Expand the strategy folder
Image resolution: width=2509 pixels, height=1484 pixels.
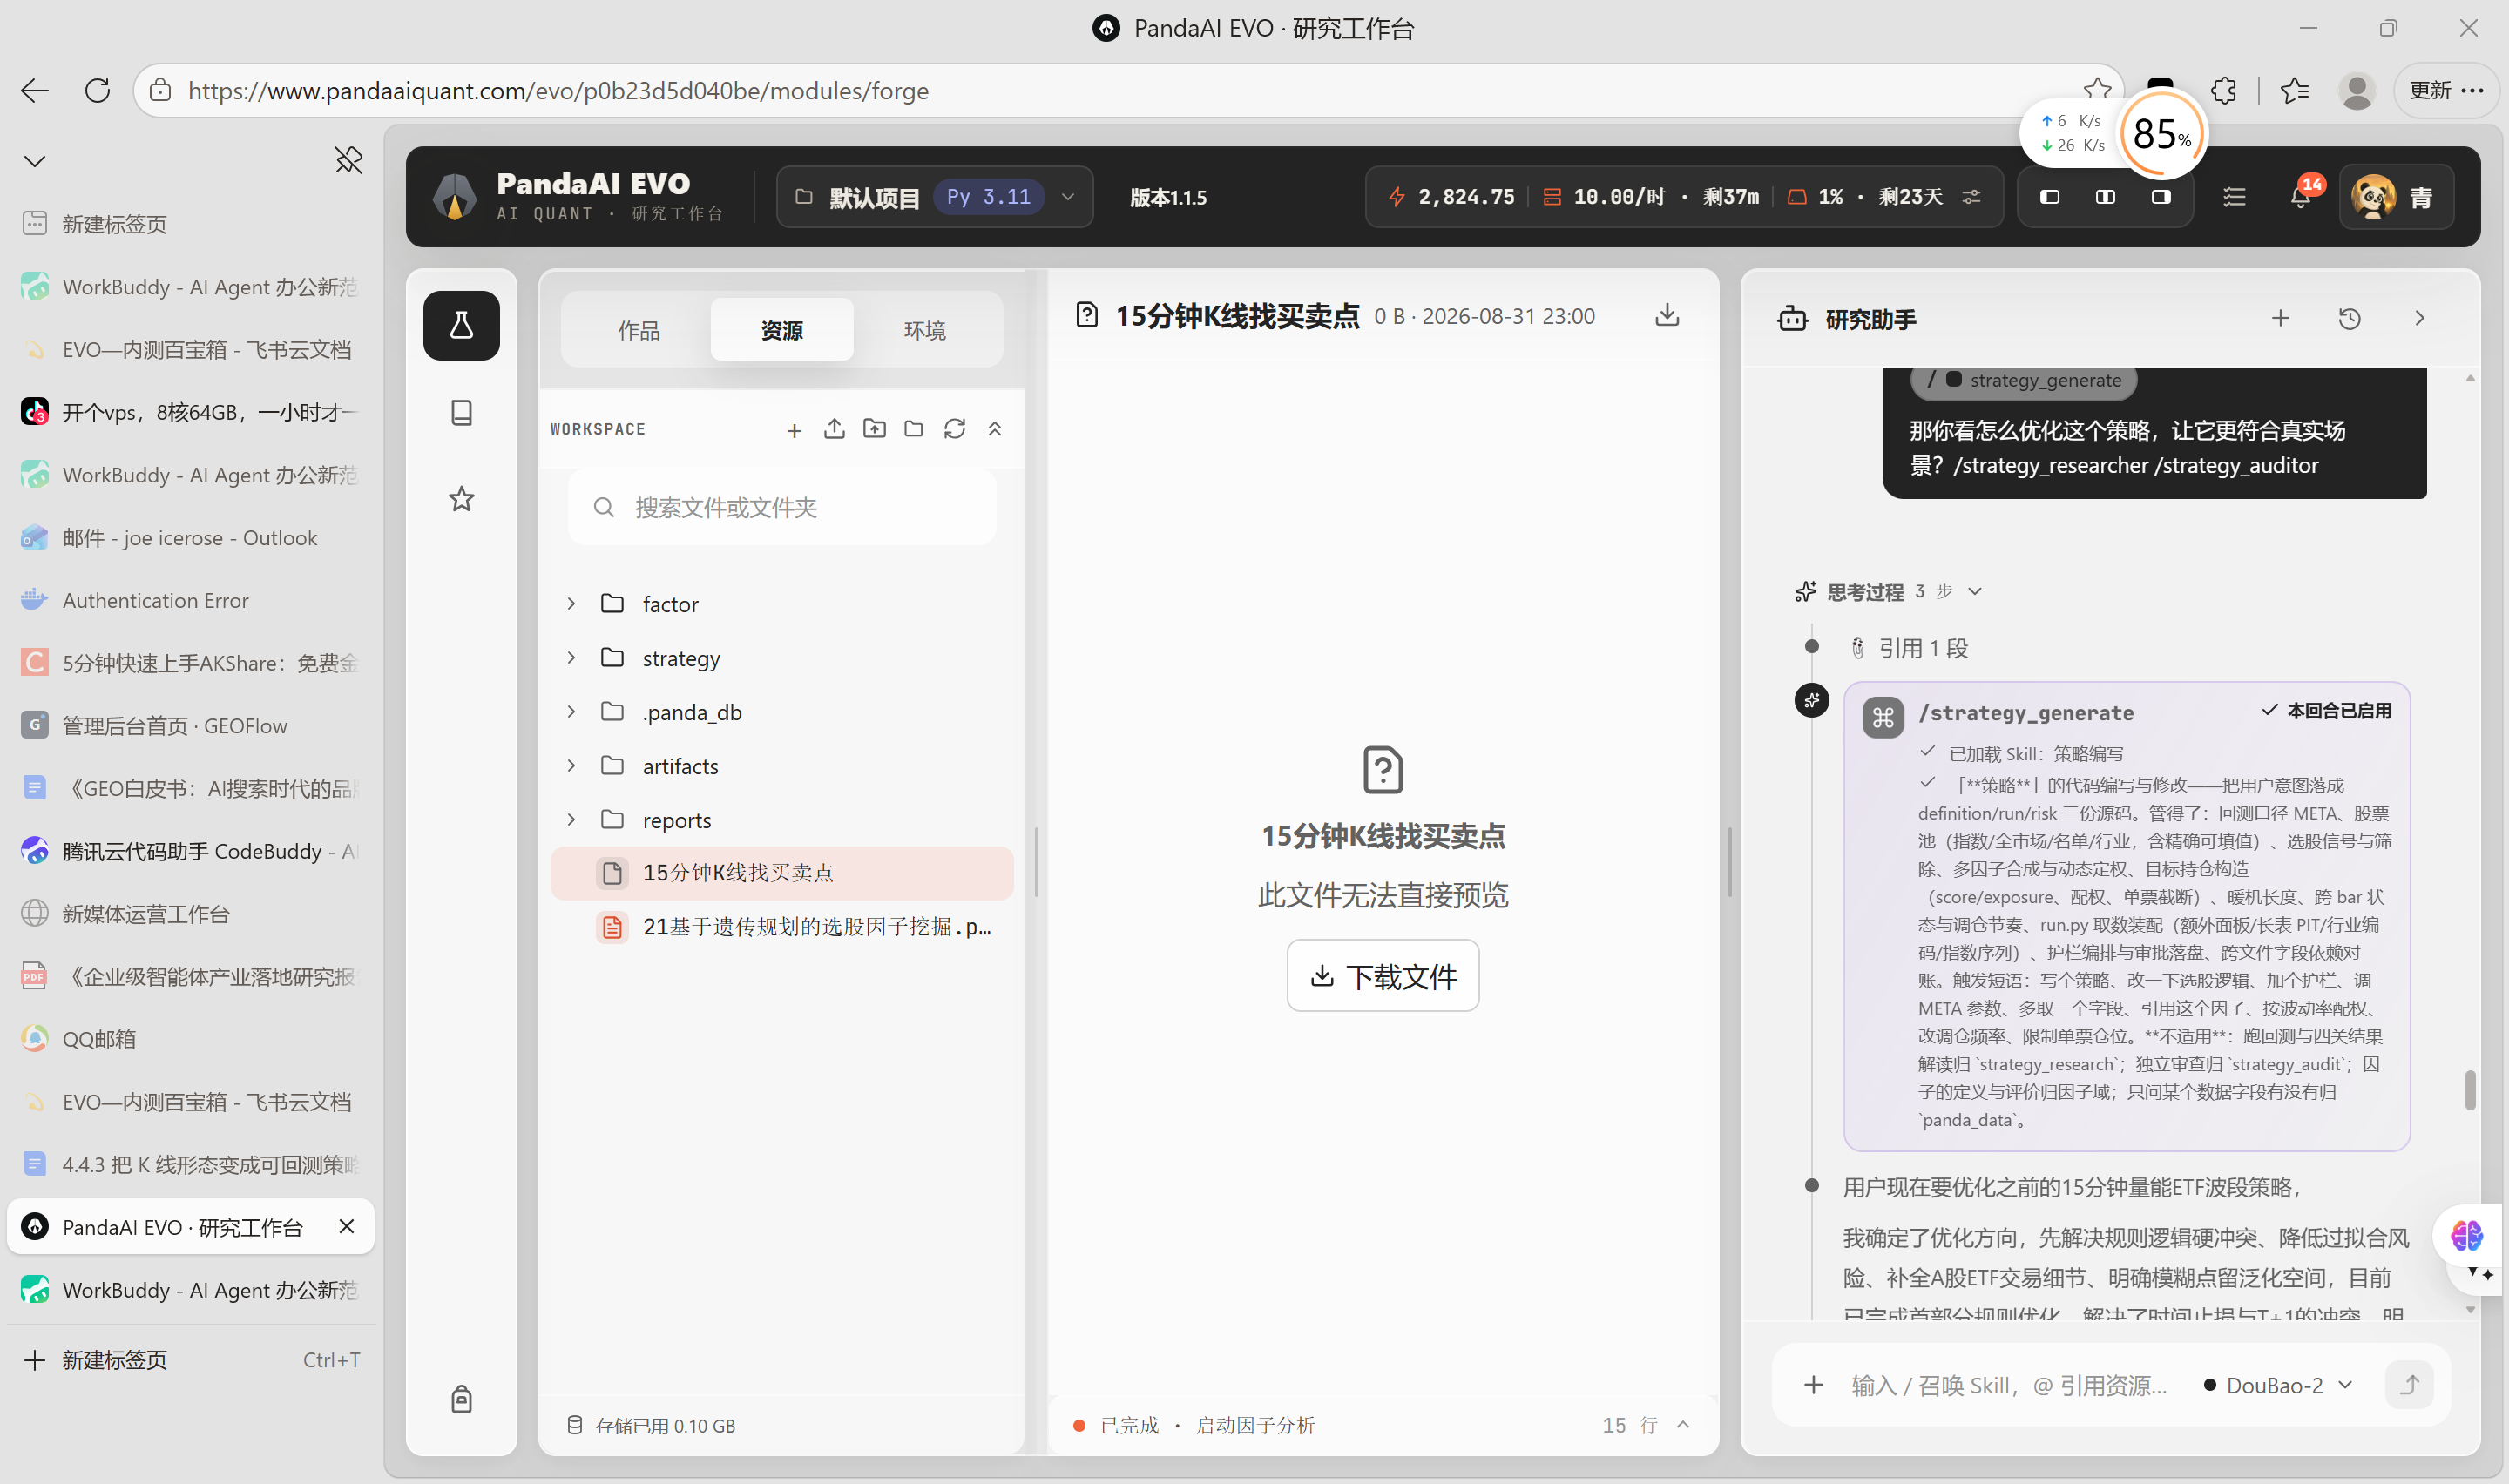(x=571, y=658)
